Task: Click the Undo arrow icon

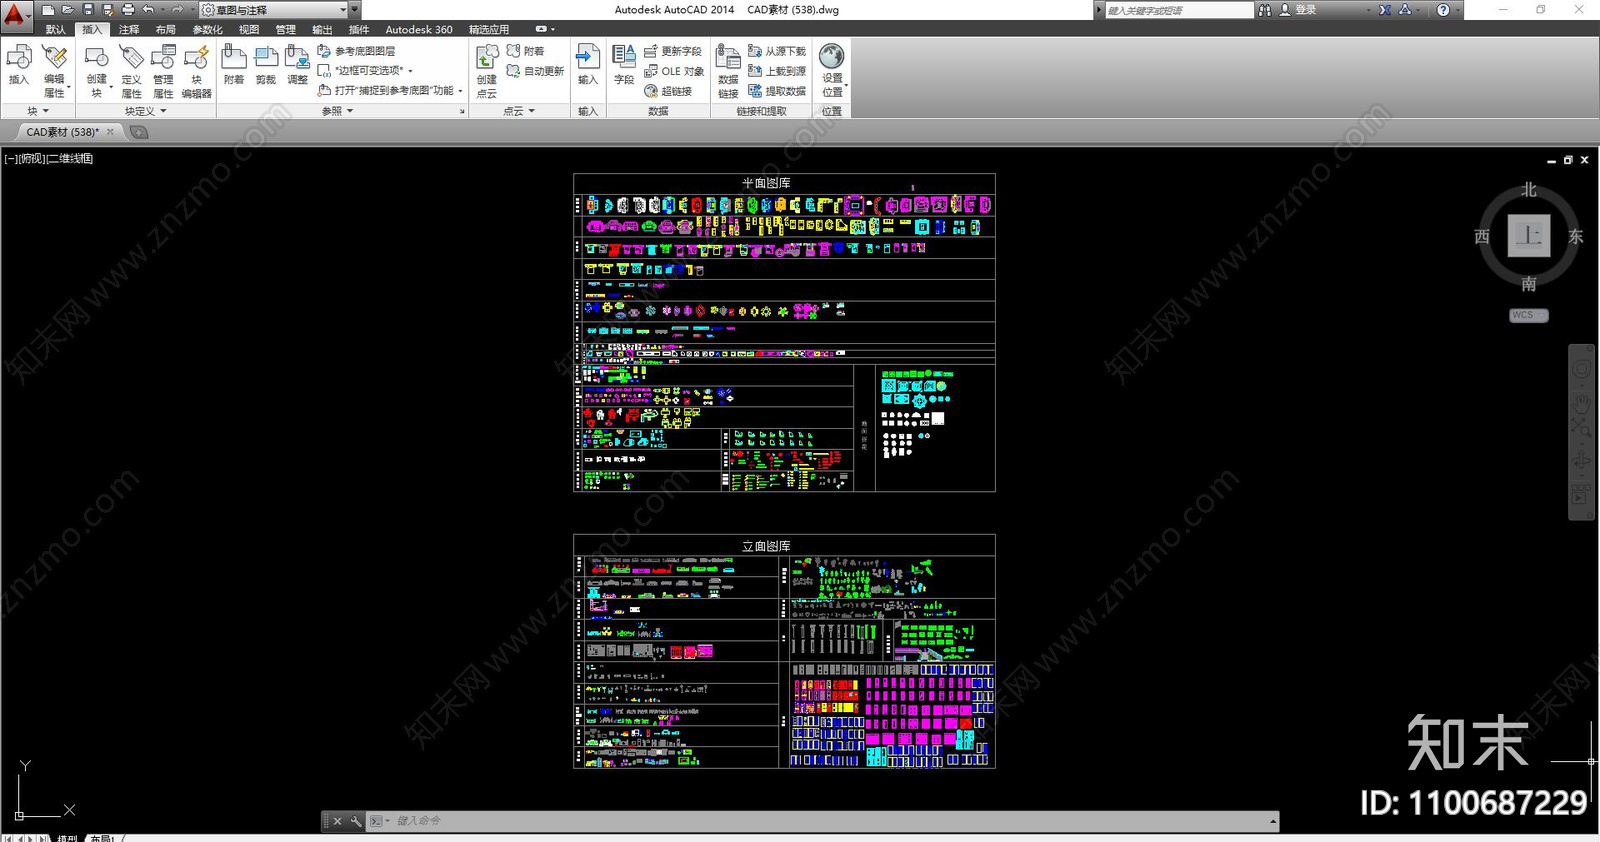Action: click(x=148, y=10)
